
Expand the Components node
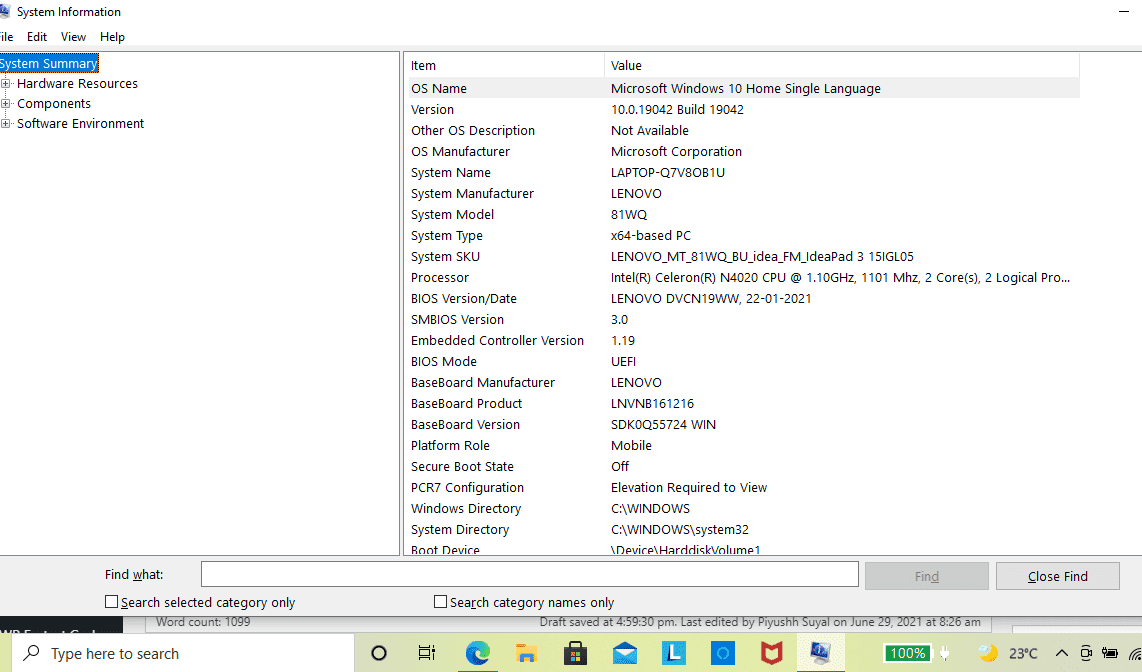coord(5,103)
